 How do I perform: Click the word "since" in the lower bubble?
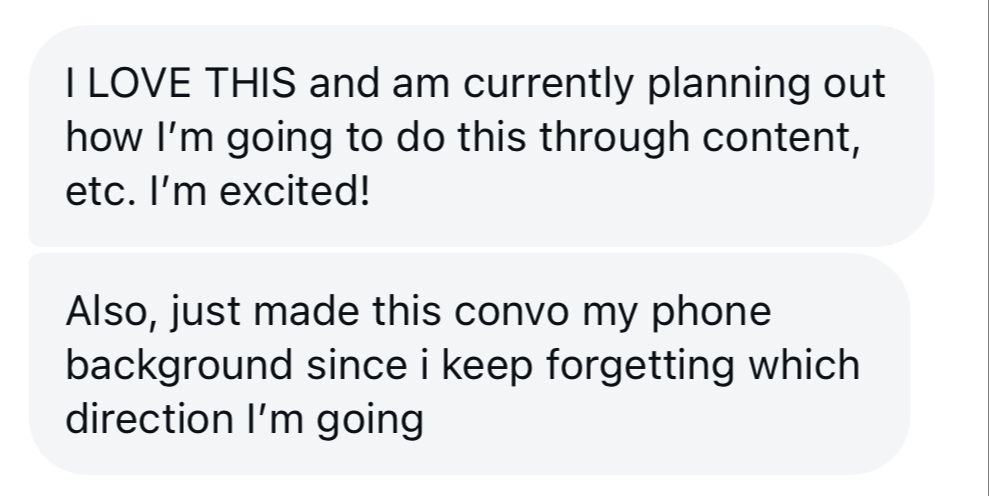click(356, 365)
